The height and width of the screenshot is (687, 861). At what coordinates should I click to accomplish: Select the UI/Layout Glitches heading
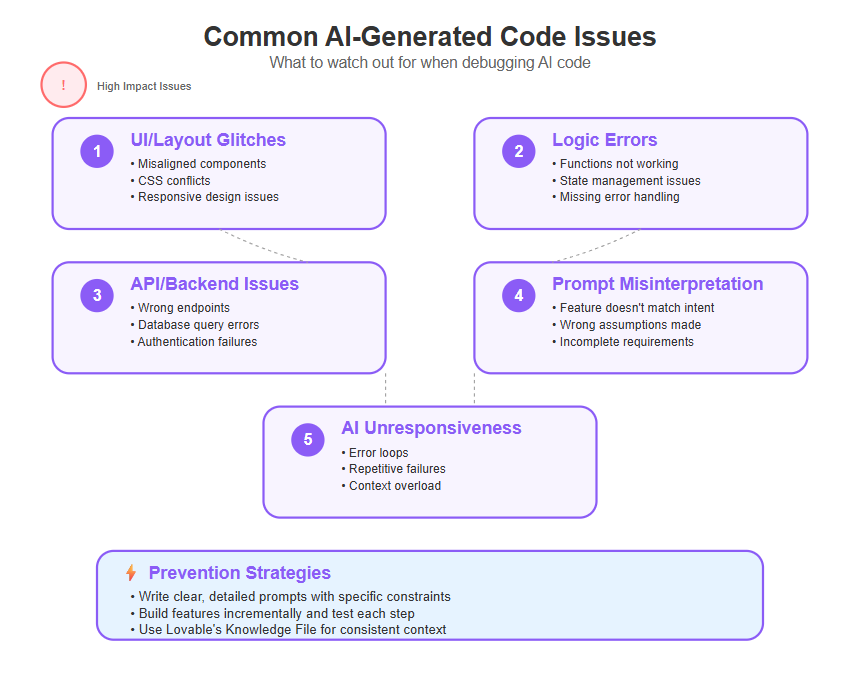pos(208,140)
